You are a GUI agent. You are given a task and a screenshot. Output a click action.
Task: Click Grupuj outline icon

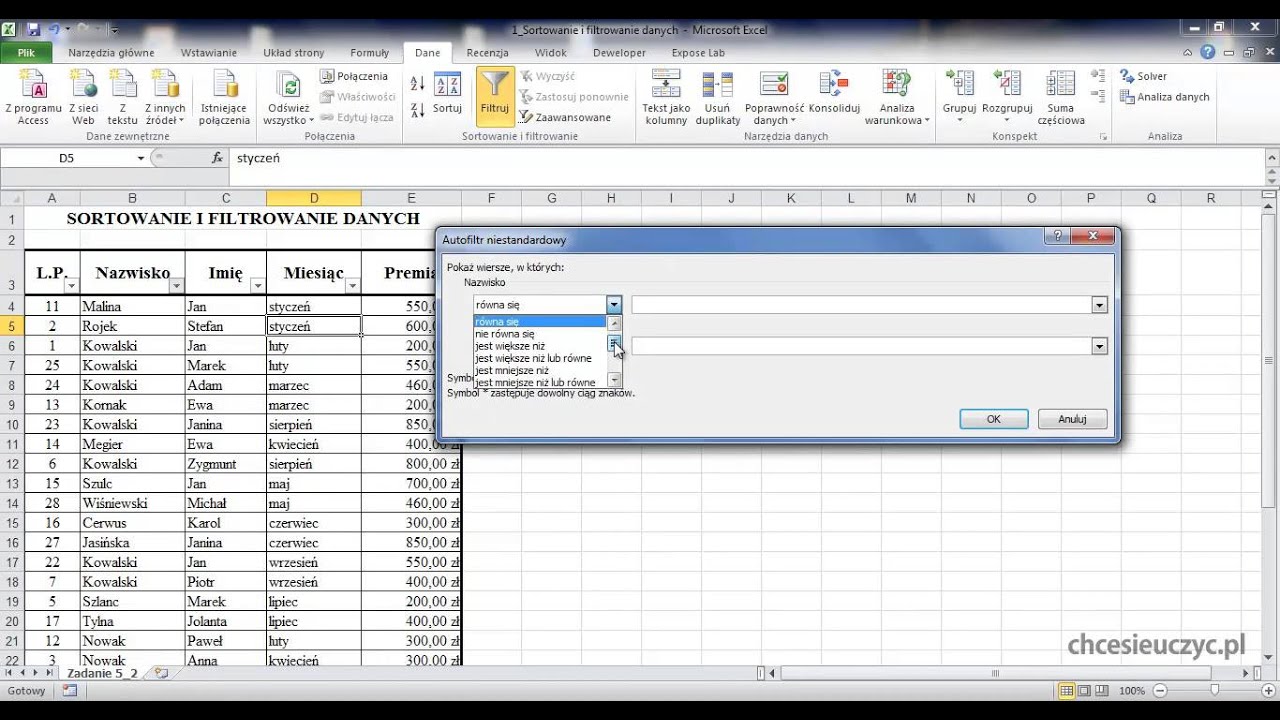pos(959,97)
